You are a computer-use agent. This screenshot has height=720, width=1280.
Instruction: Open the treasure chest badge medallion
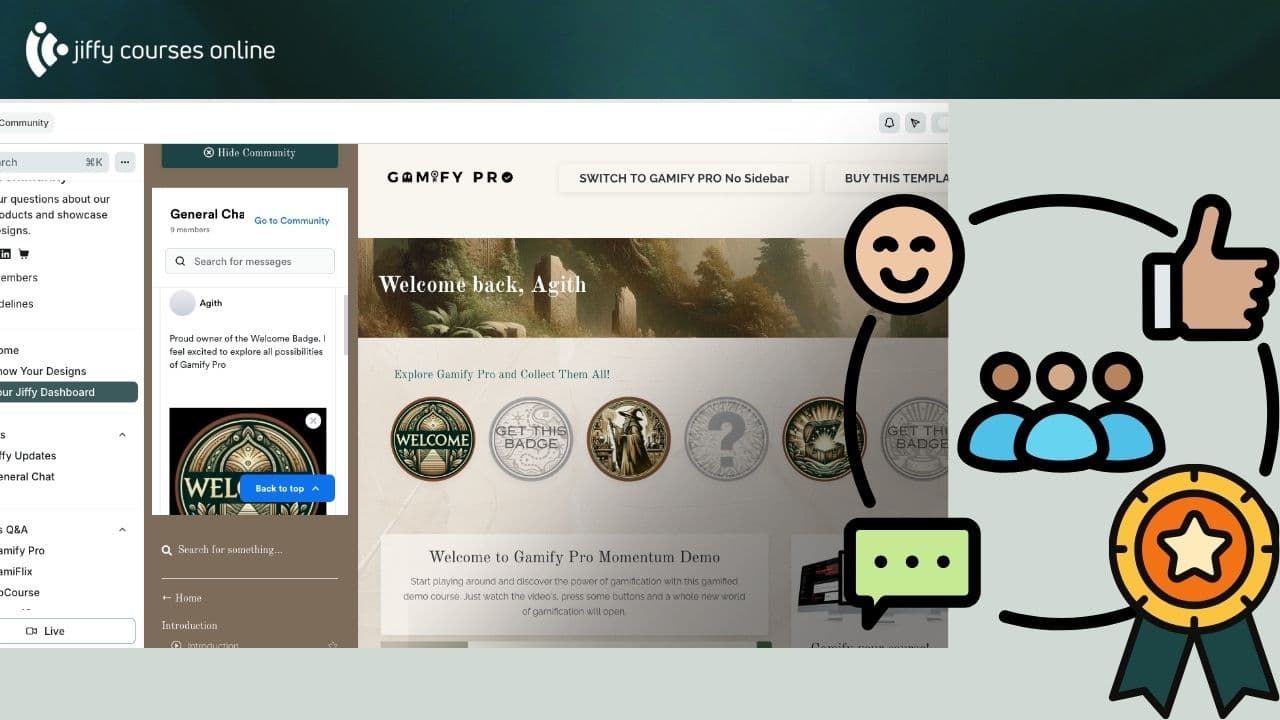(825, 439)
